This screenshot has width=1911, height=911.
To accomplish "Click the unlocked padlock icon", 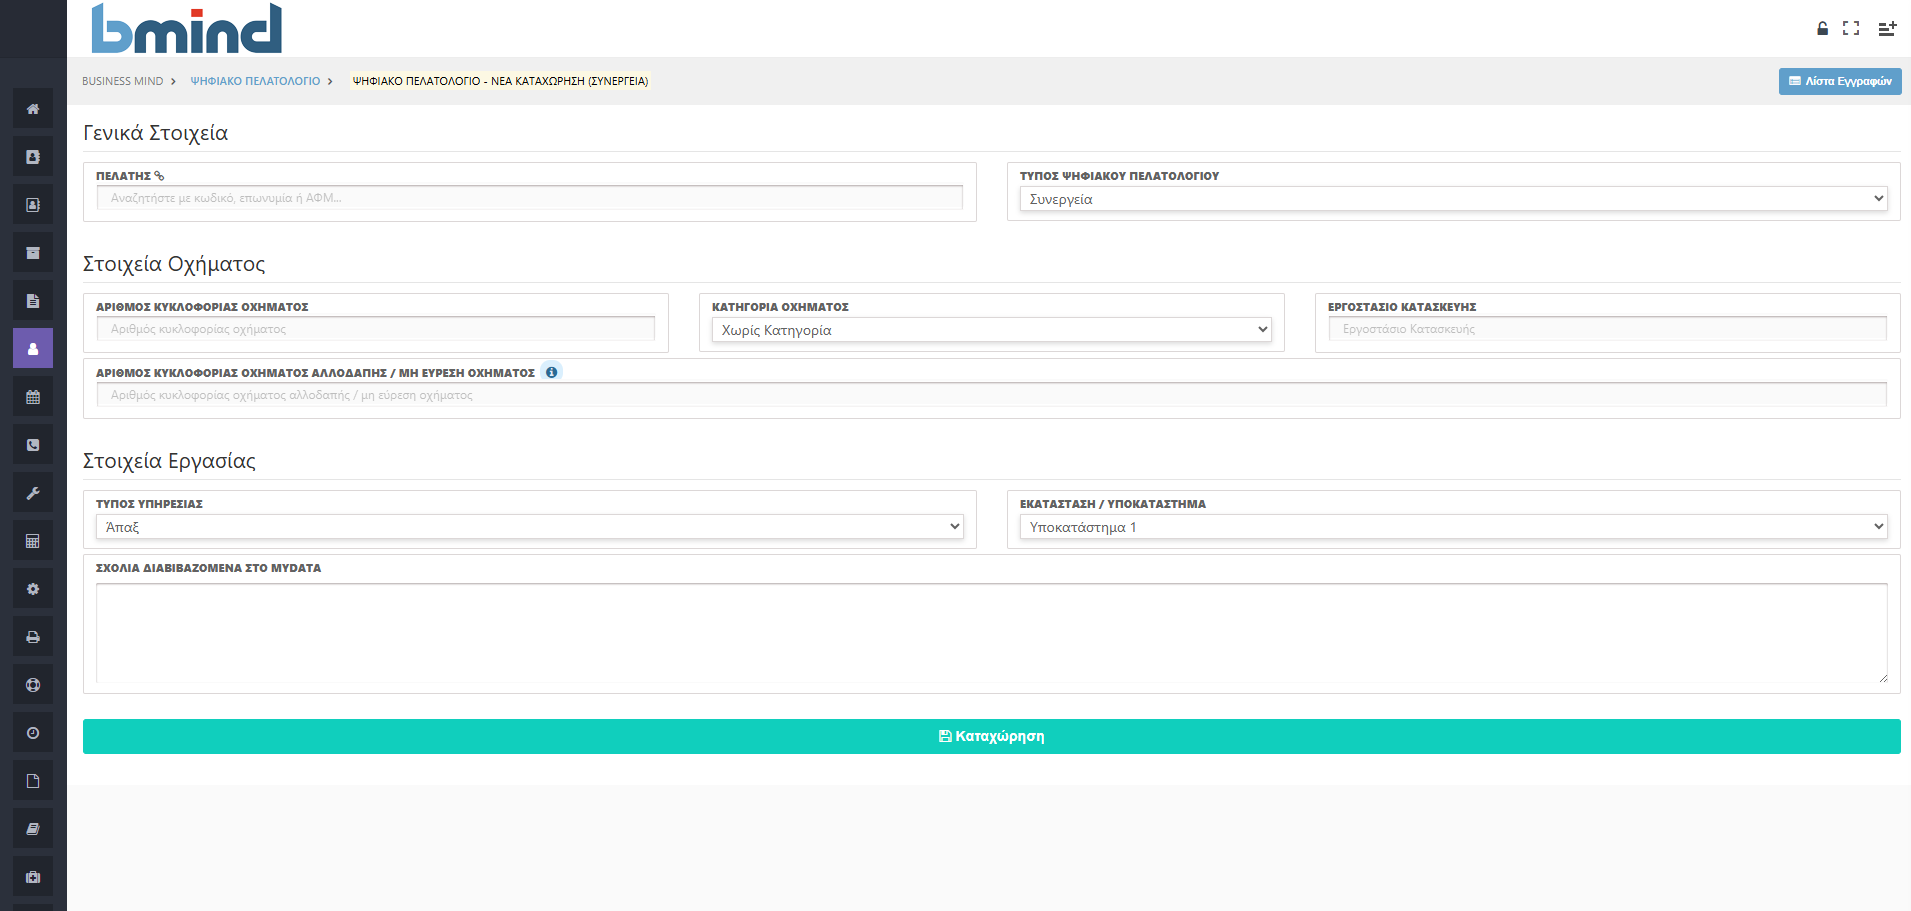I will [1822, 29].
